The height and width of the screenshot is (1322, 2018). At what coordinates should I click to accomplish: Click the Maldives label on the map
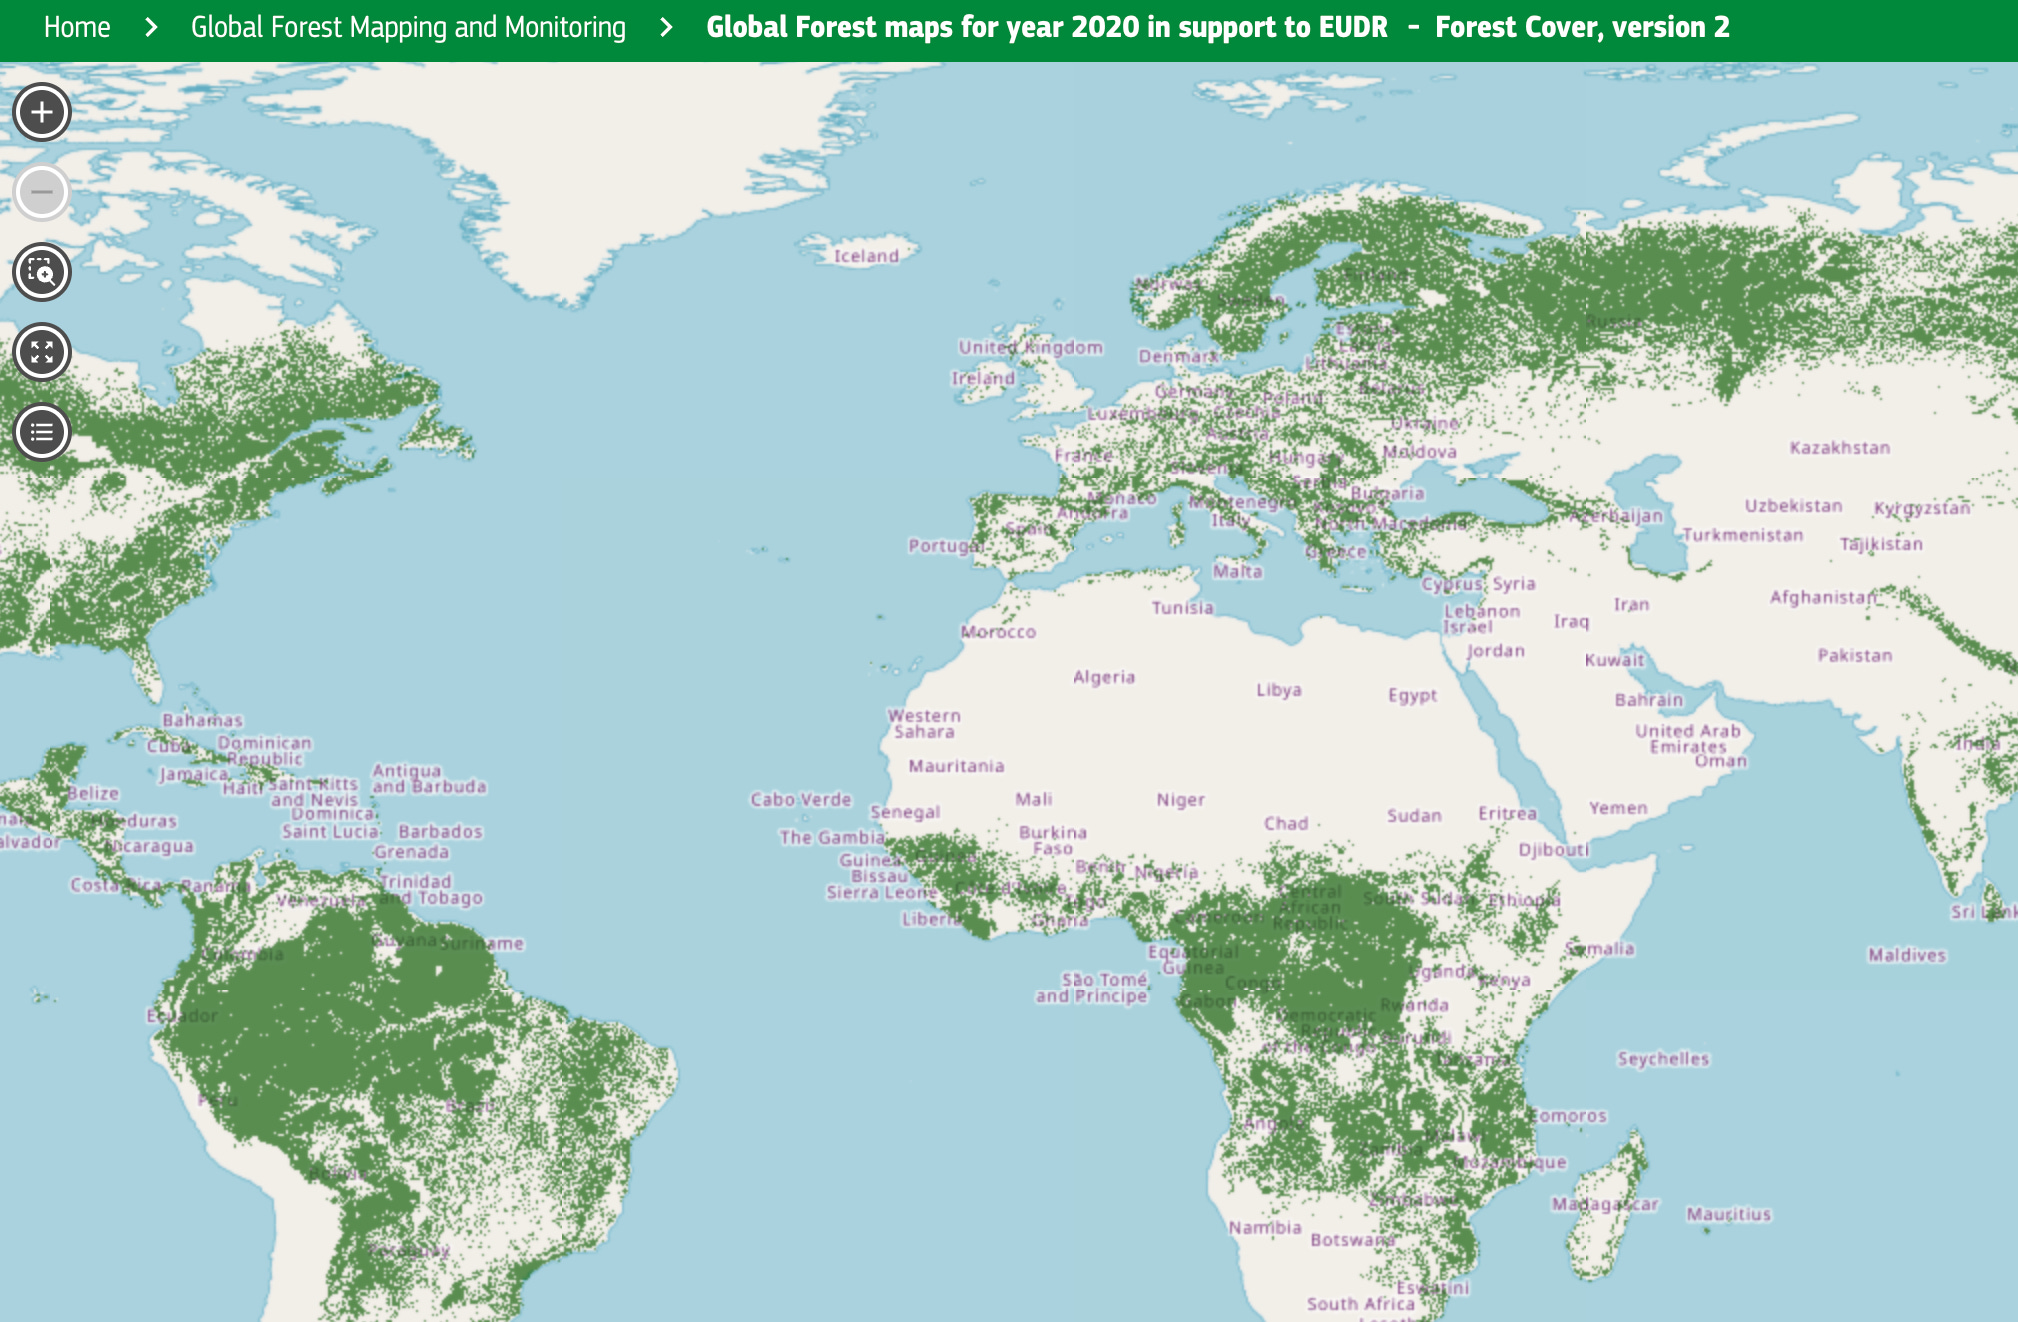(1905, 955)
